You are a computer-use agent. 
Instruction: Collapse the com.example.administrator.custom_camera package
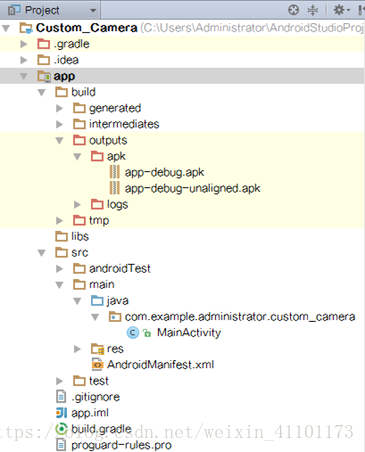click(x=95, y=317)
